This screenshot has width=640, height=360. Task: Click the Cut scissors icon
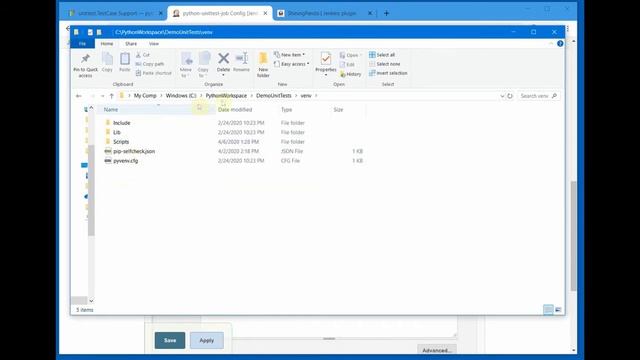point(138,55)
